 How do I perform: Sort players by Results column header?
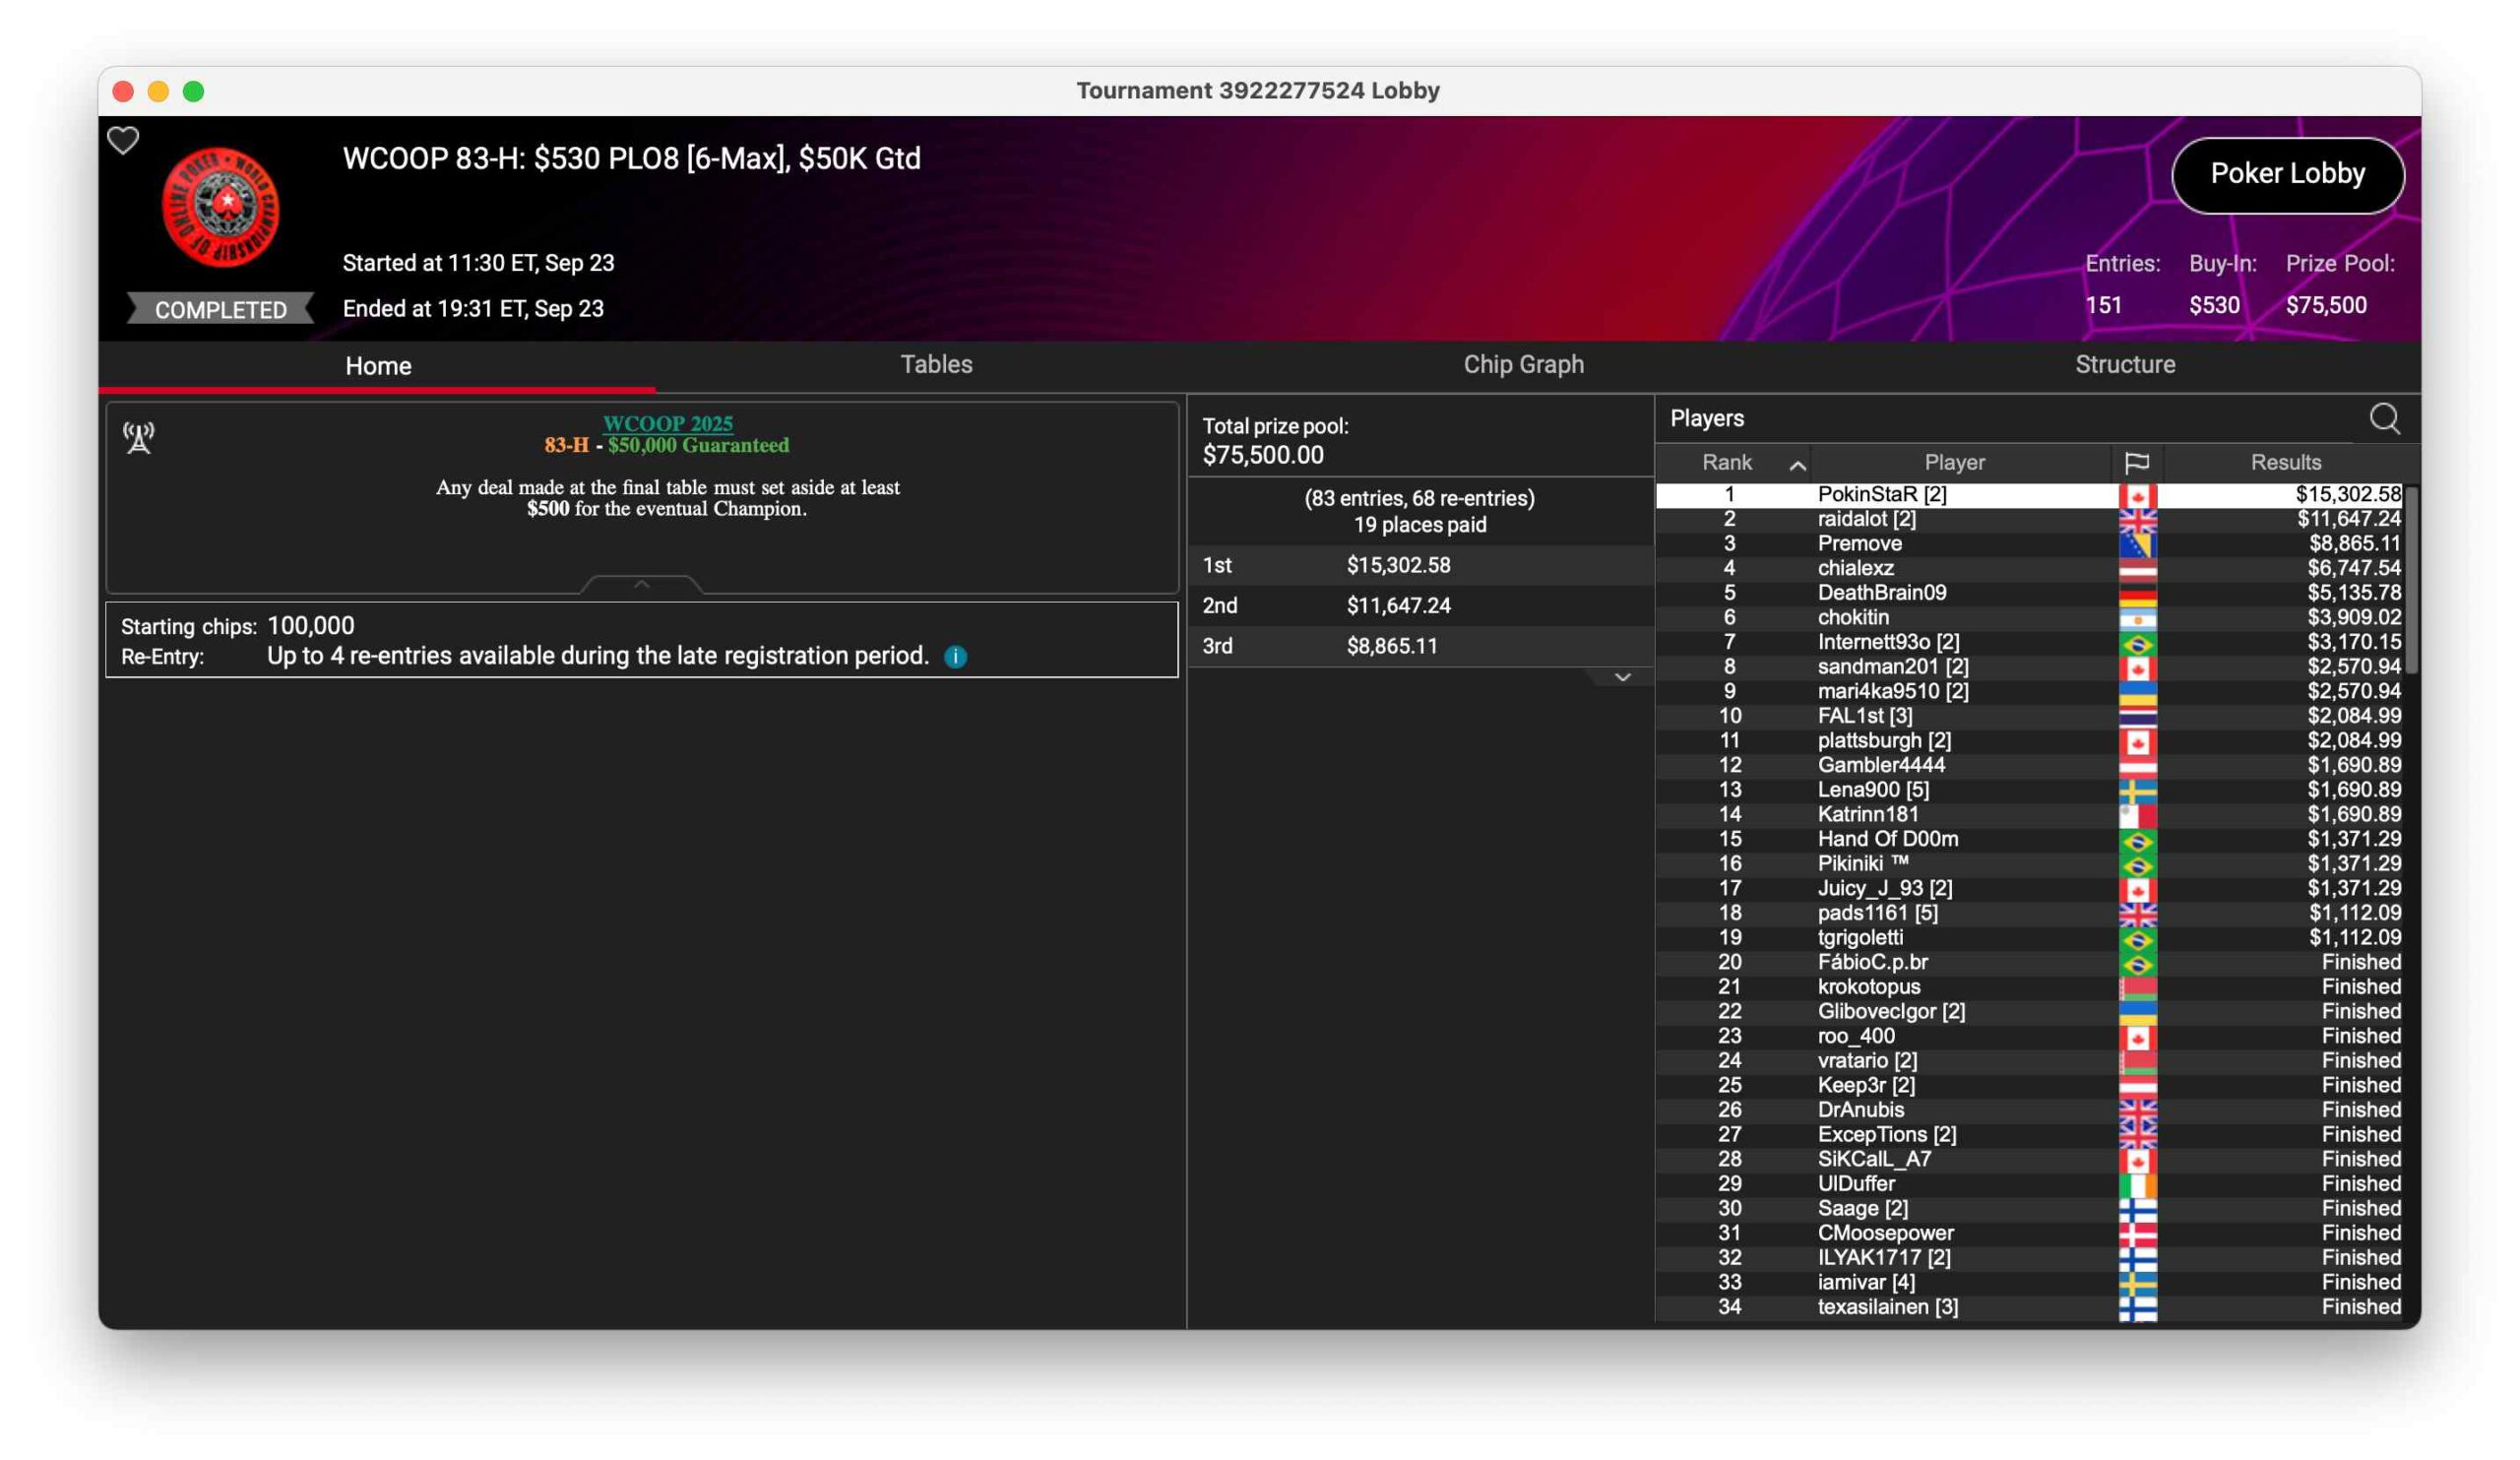(2285, 463)
